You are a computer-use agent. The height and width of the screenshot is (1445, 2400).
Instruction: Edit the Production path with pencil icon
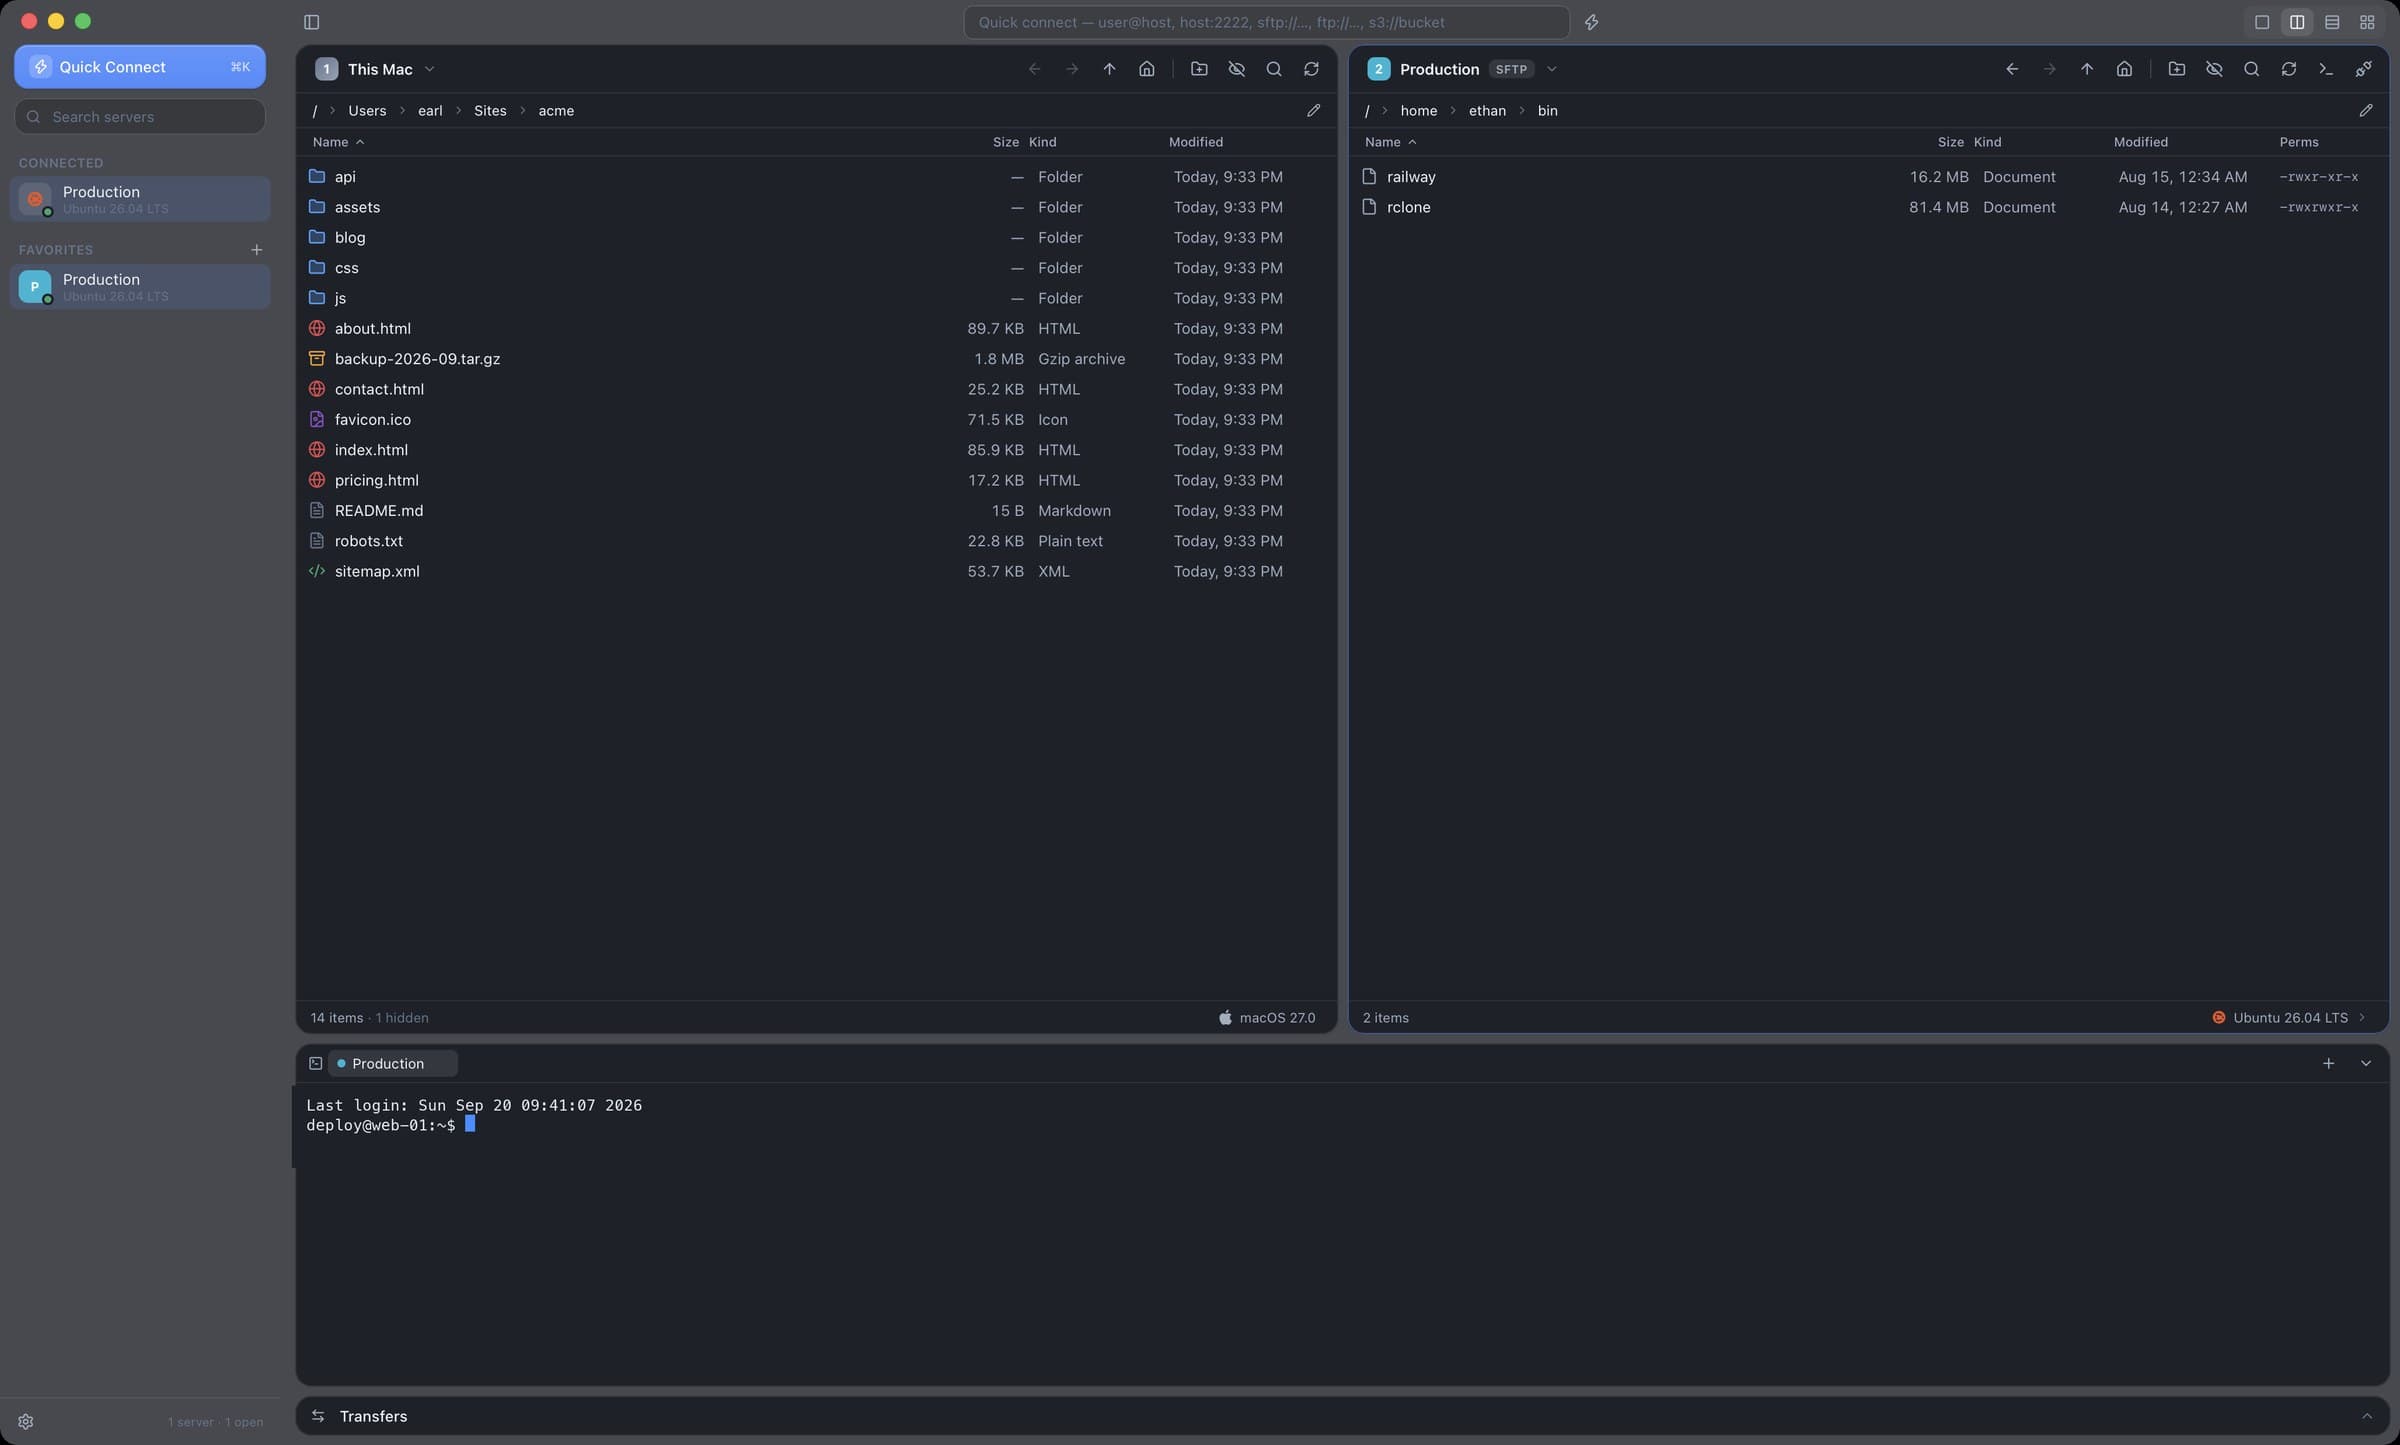click(2365, 111)
